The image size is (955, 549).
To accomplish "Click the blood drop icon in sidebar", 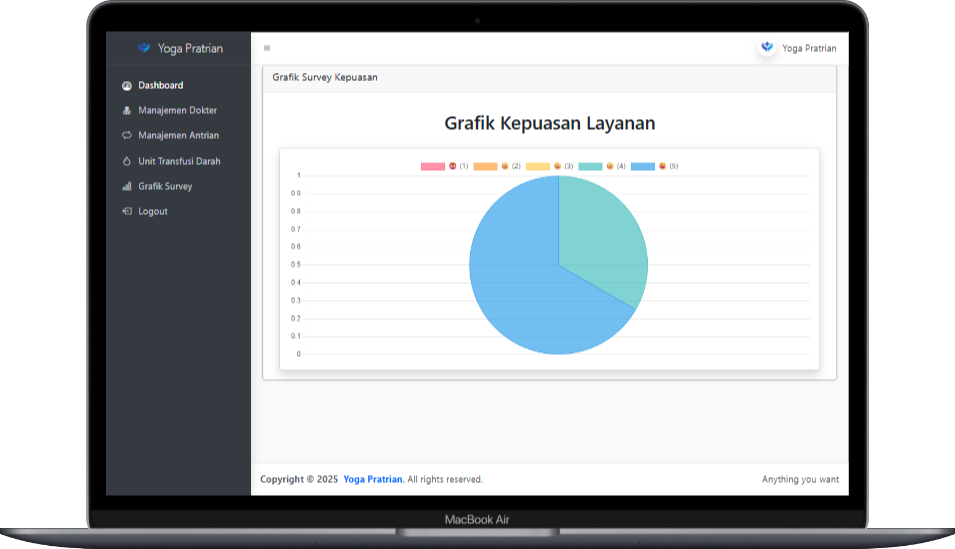I will pyautogui.click(x=127, y=161).
